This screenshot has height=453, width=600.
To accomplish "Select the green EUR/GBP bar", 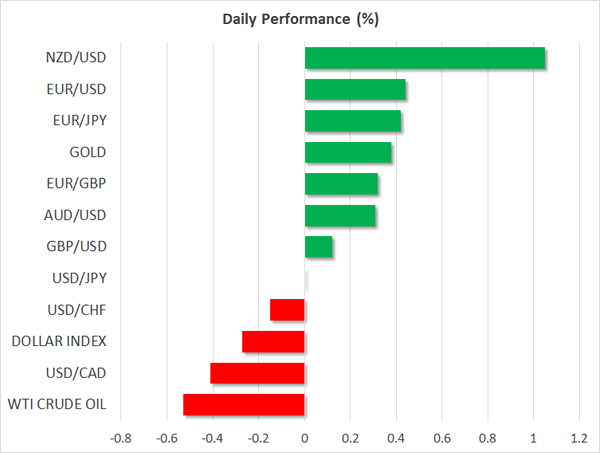I will (x=341, y=184).
